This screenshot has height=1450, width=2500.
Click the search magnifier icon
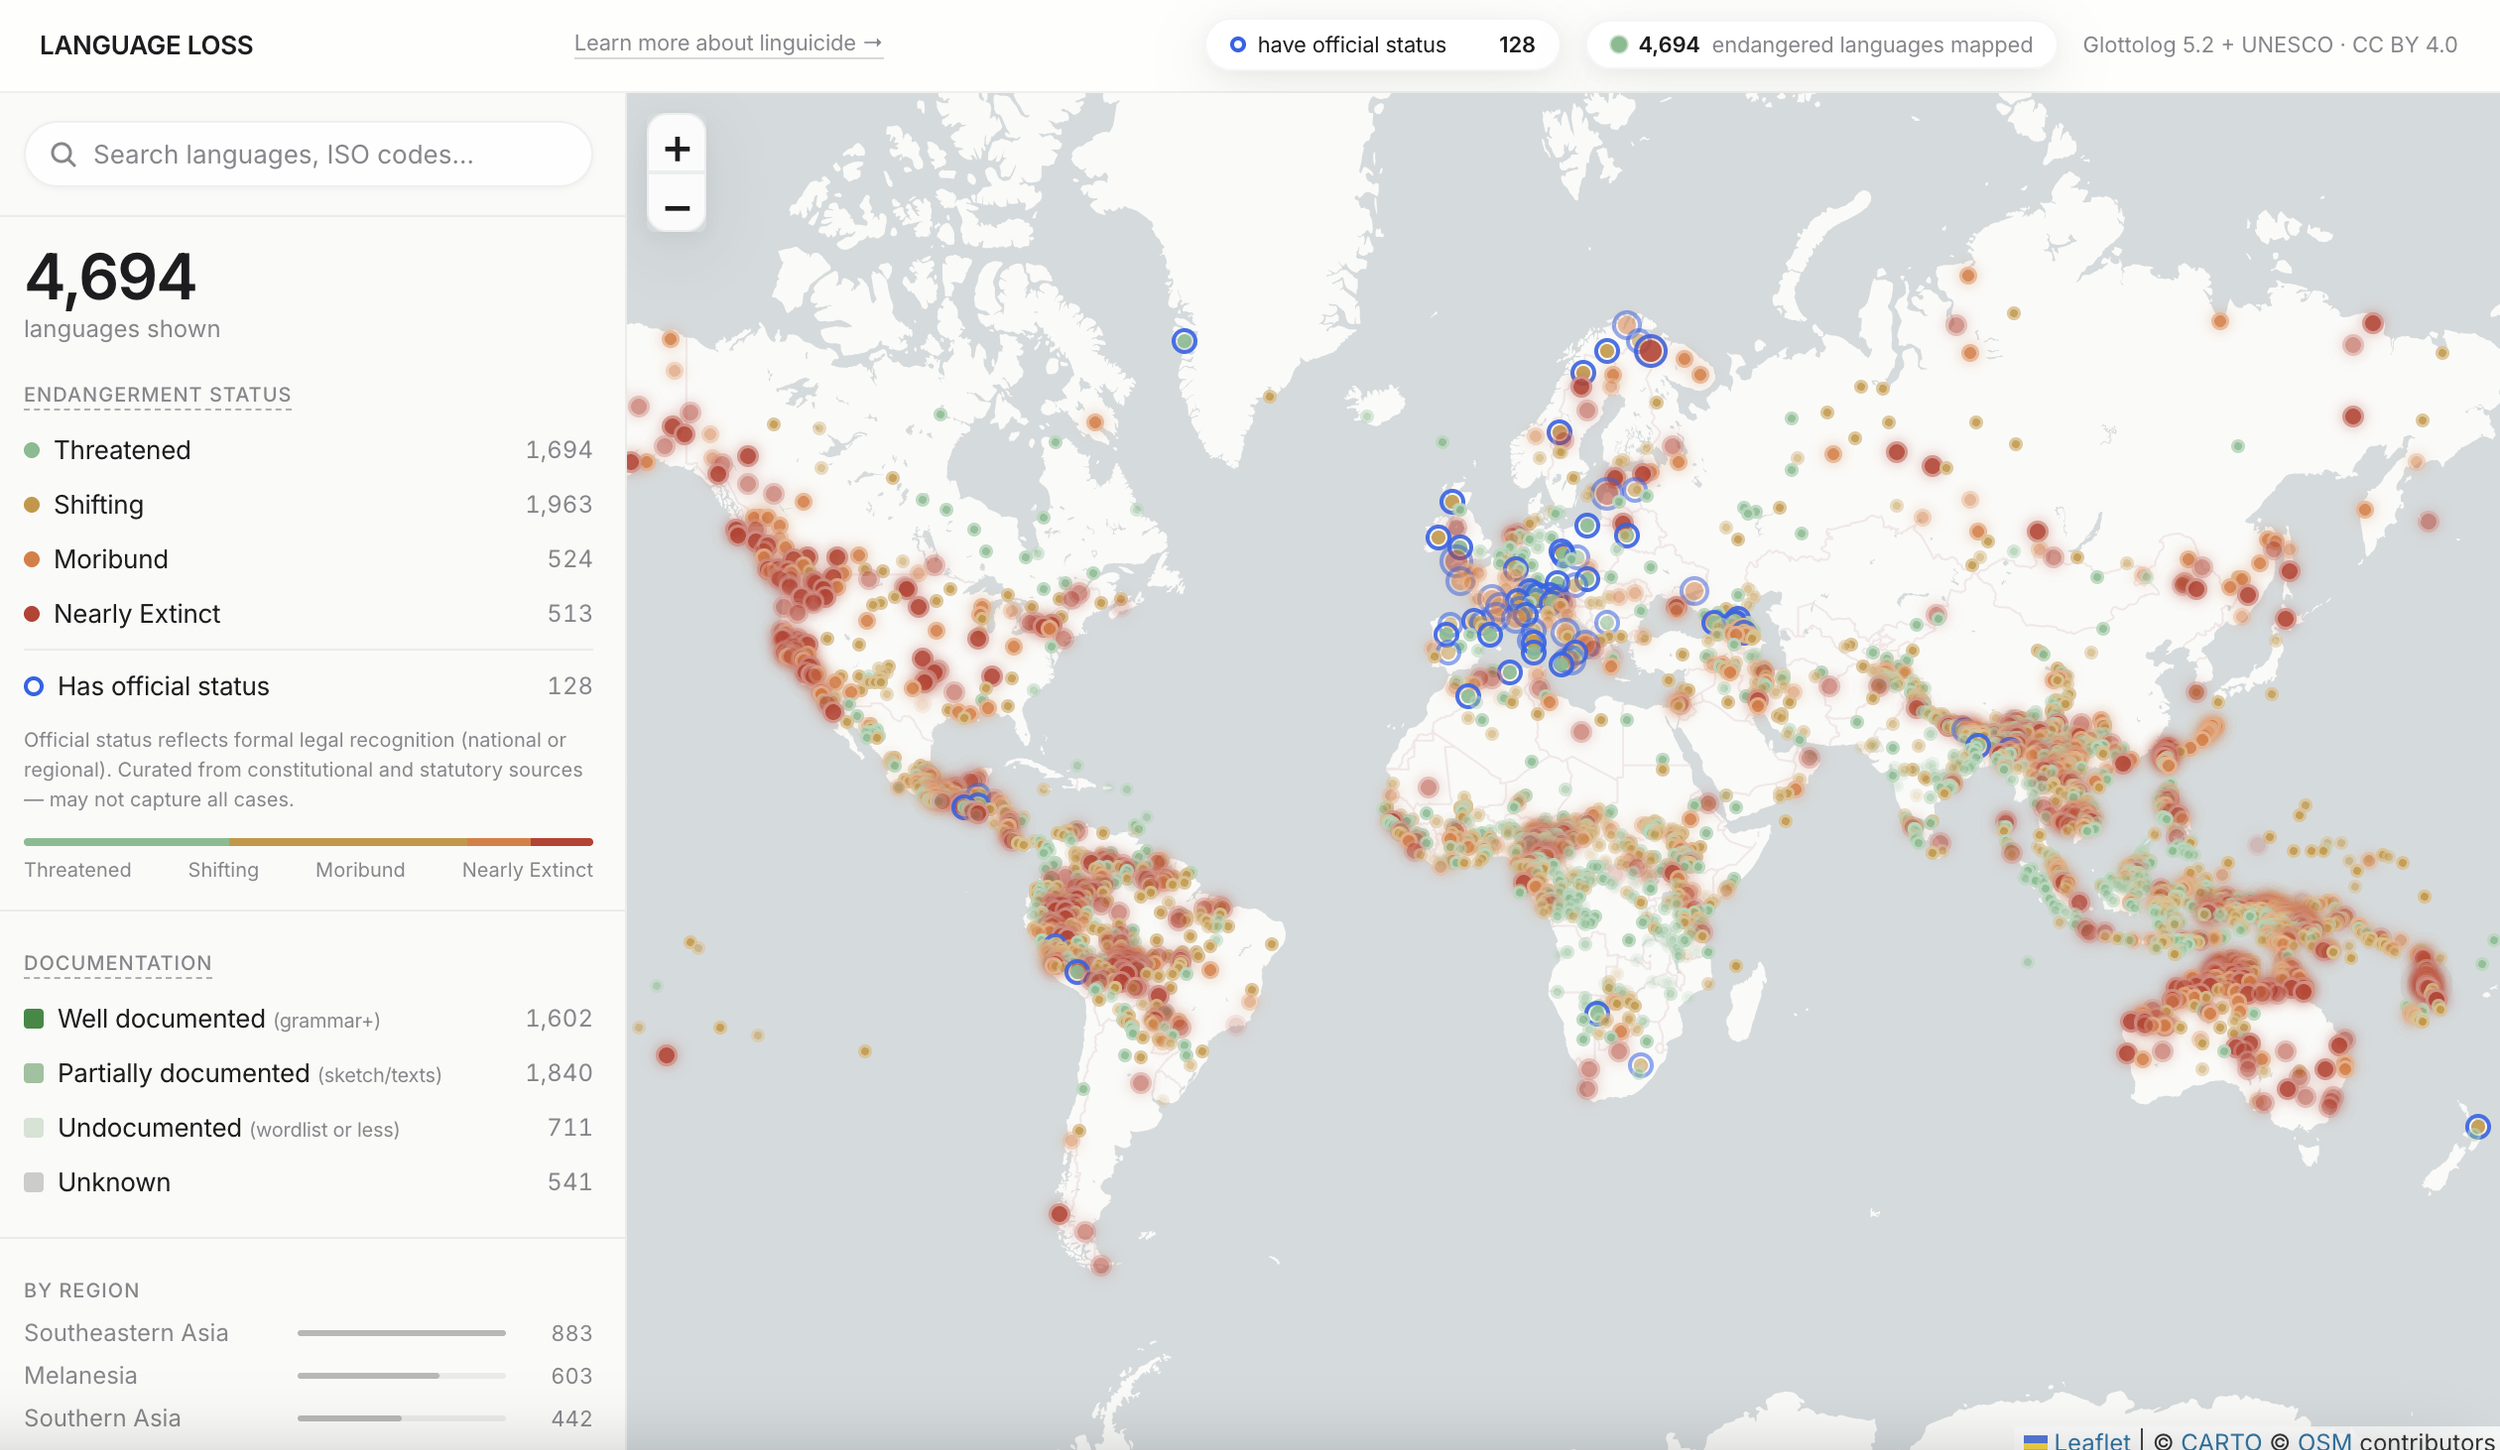click(63, 155)
